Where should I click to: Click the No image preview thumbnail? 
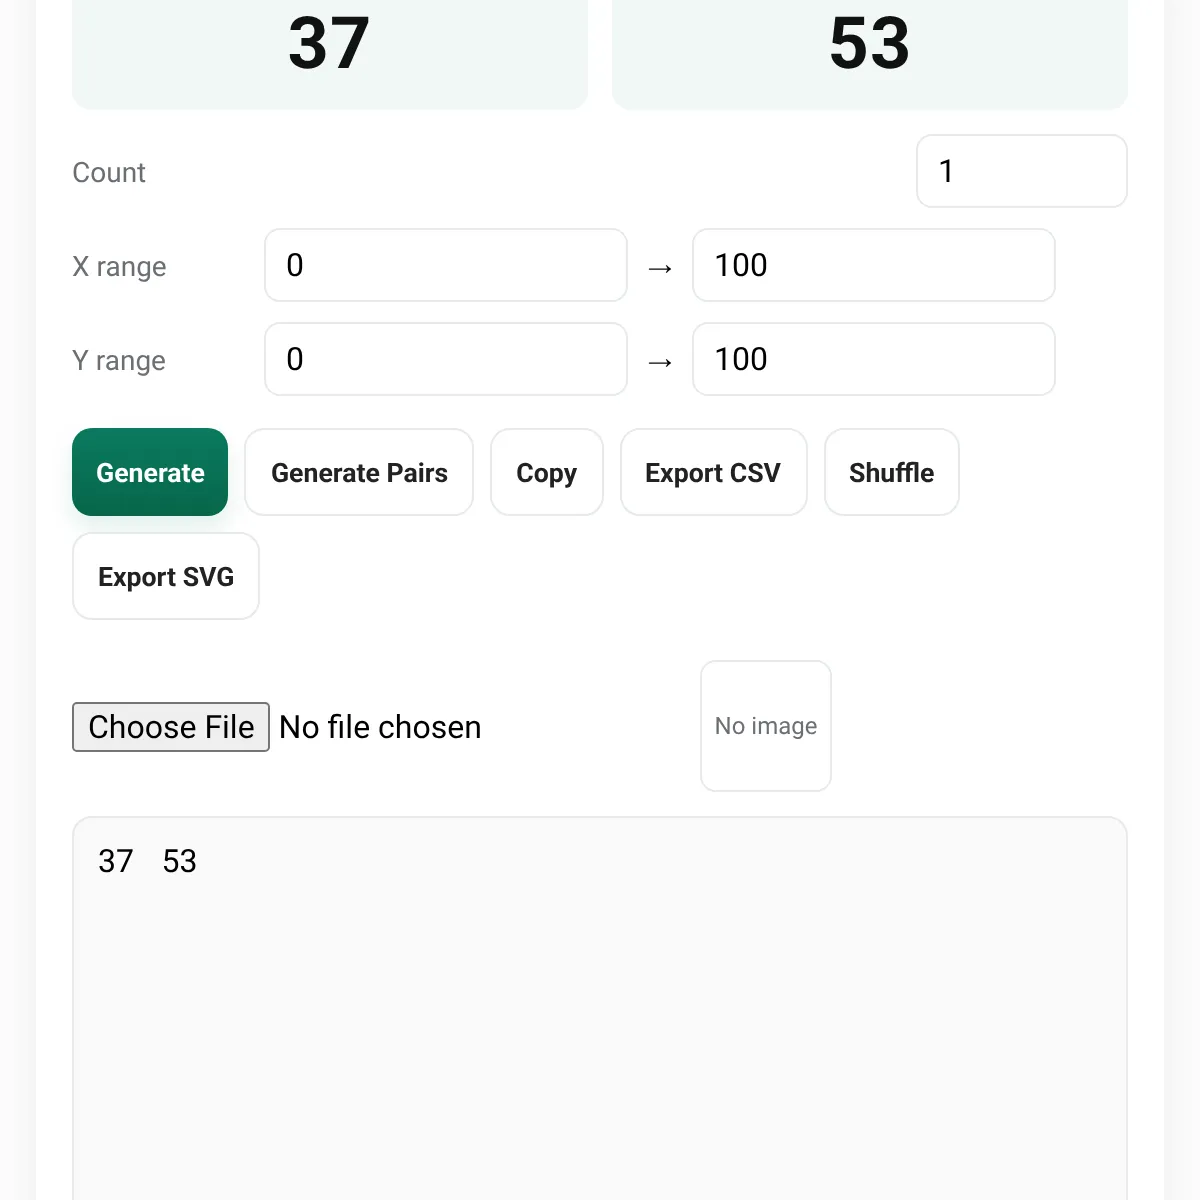coord(766,726)
